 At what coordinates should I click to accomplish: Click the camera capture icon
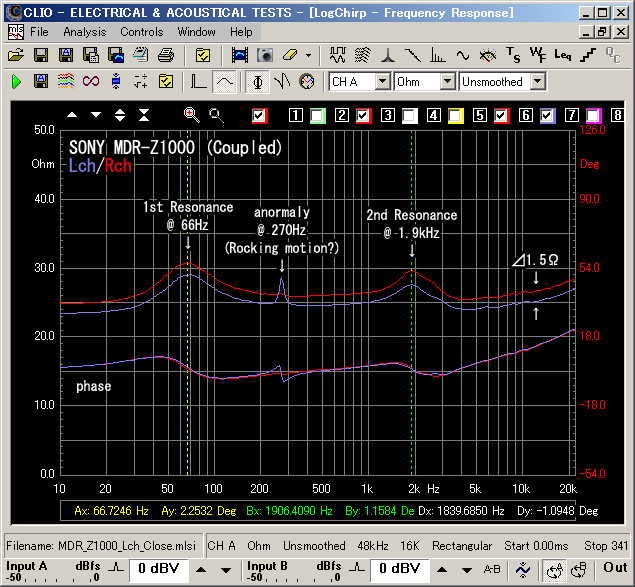click(265, 55)
